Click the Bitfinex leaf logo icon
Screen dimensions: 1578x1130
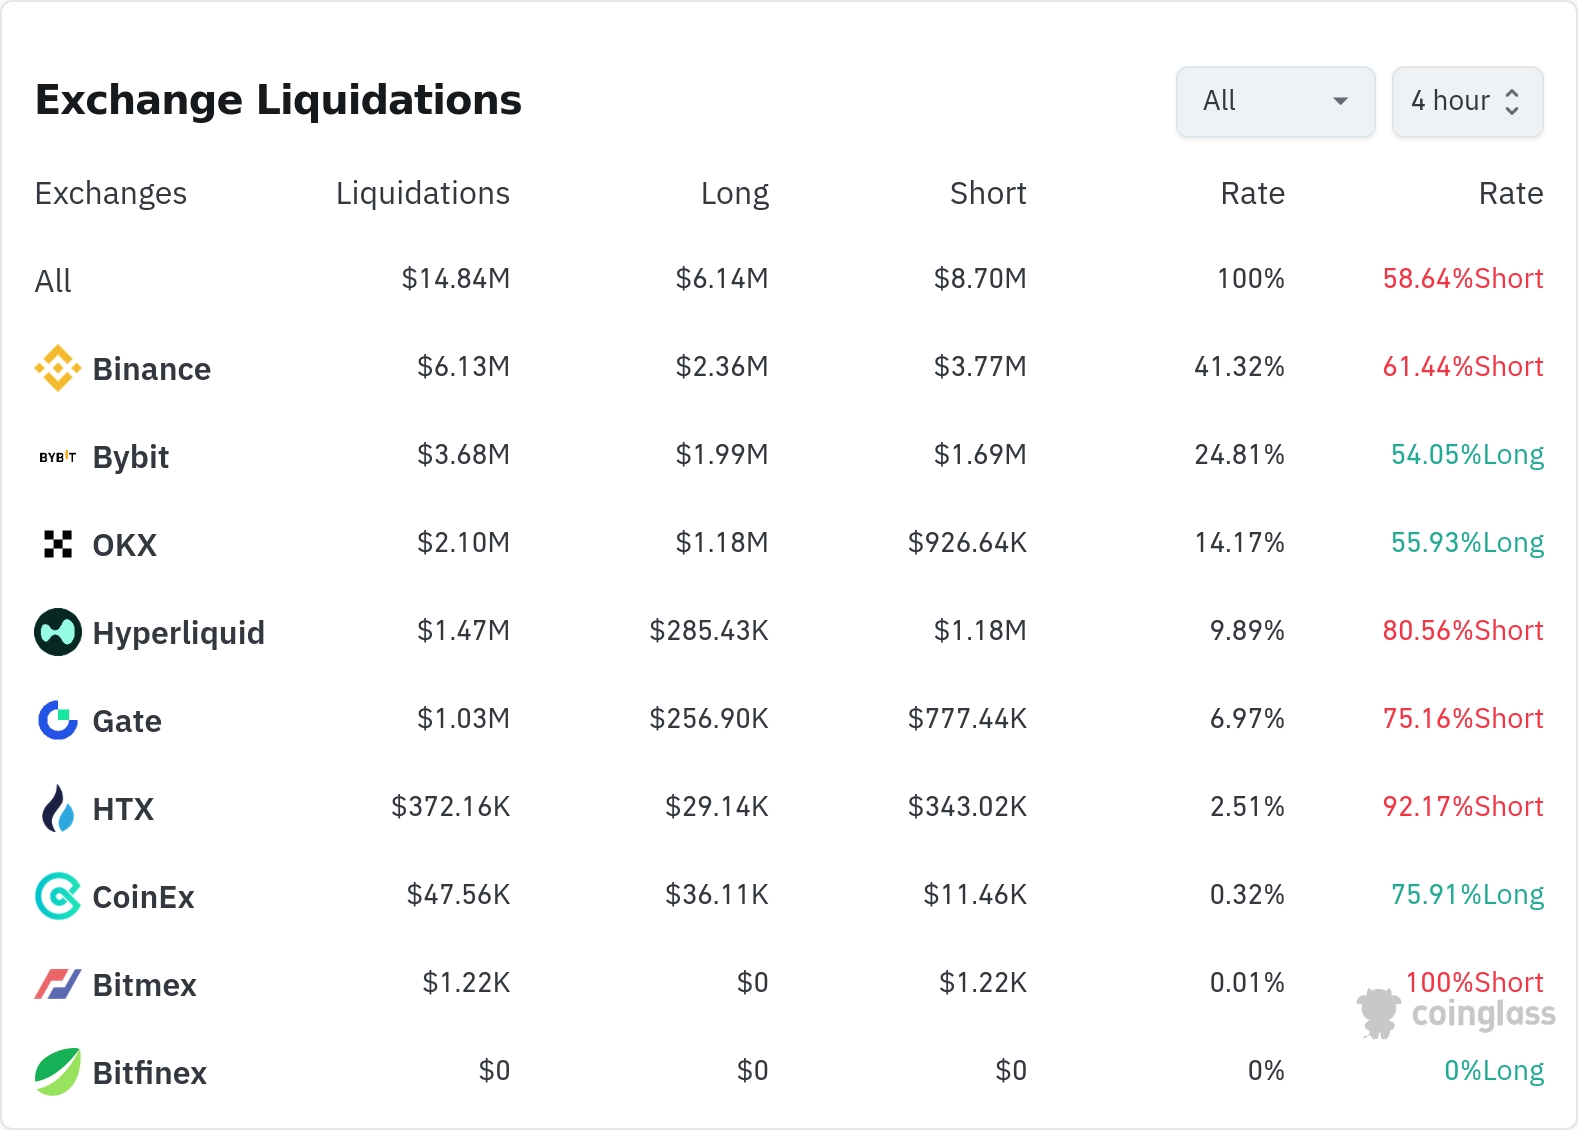tap(58, 1072)
